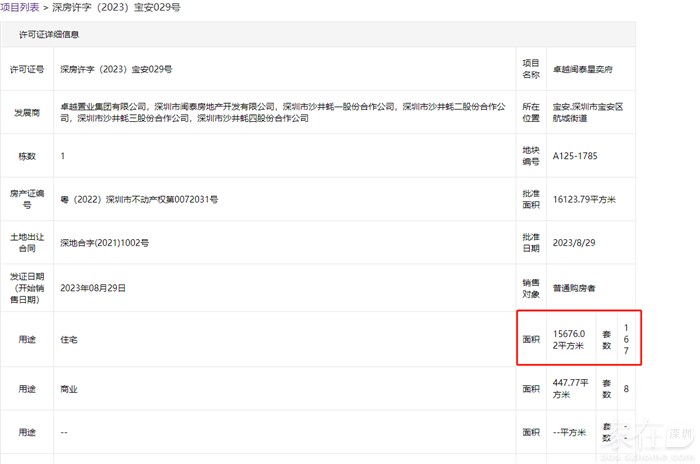This screenshot has width=700, height=464.
Task: Click the 商业 usage cell
Action: [69, 388]
